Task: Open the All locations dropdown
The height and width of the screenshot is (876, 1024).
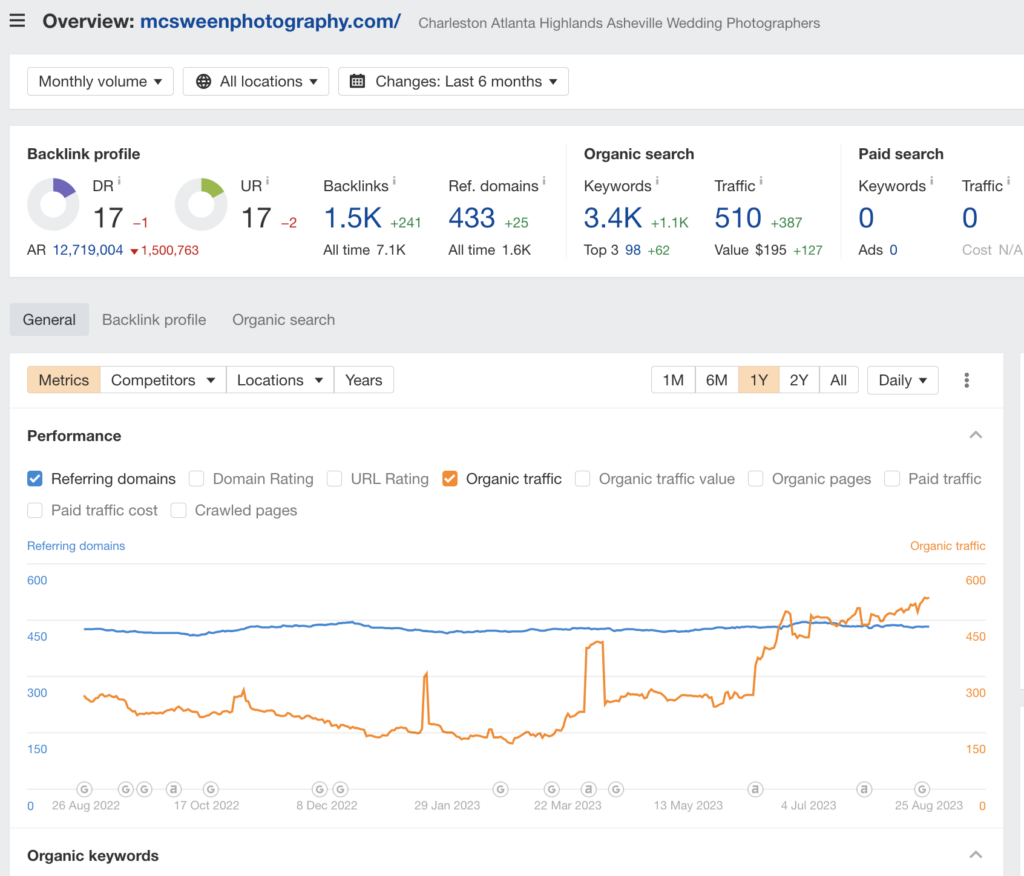Action: (x=256, y=82)
